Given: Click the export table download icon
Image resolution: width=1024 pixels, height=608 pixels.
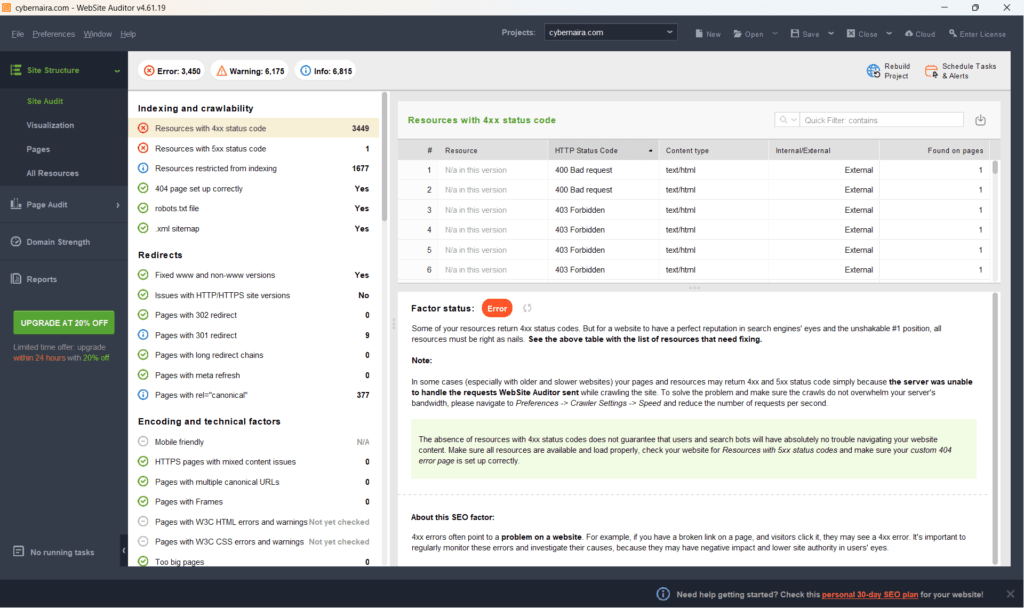Looking at the screenshot, I should tap(980, 120).
